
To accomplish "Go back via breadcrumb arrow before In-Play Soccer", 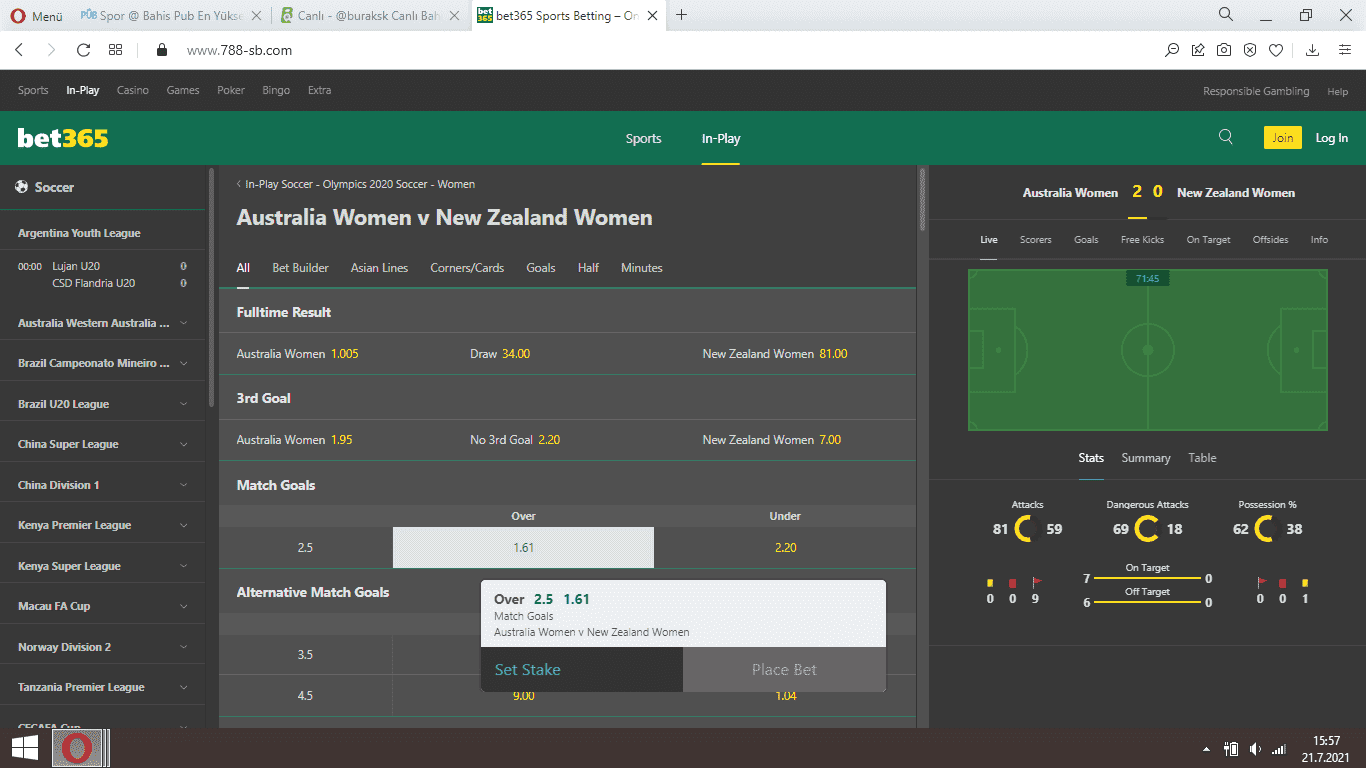I will [239, 184].
